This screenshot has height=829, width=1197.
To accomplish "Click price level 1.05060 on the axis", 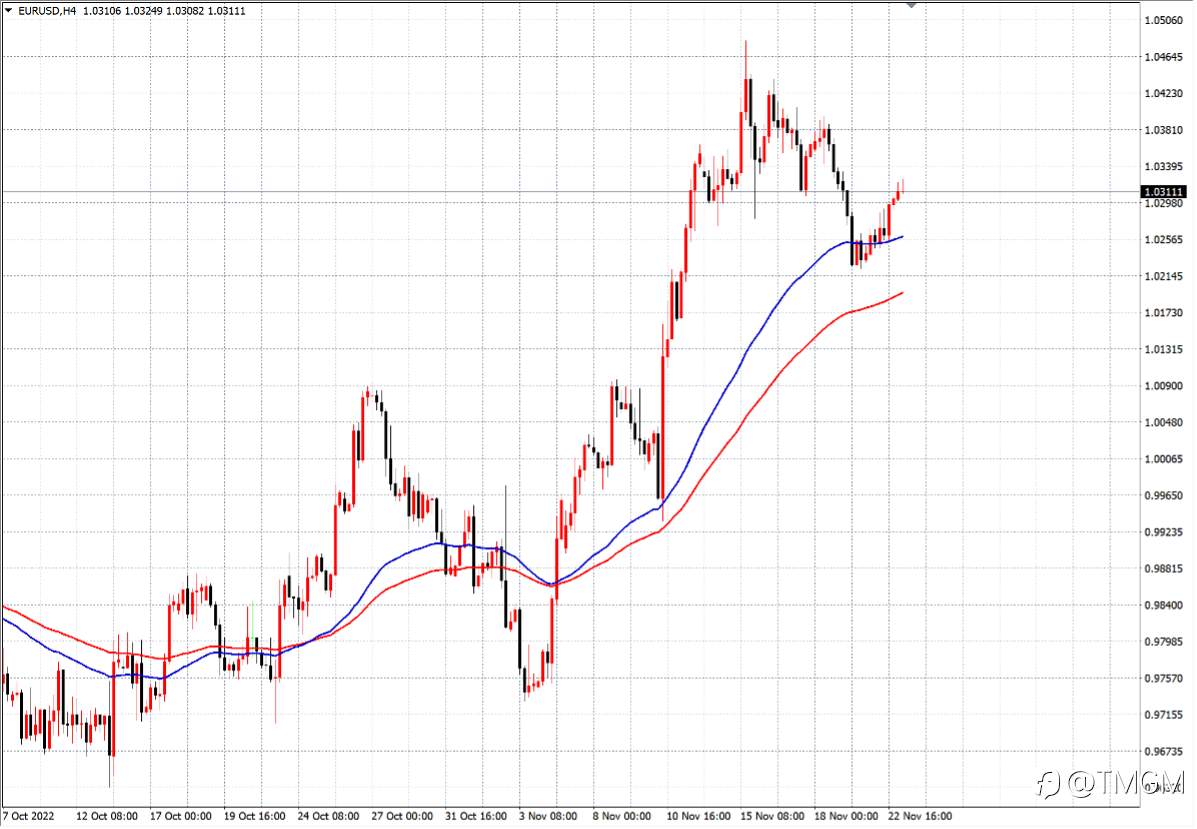I will pyautogui.click(x=1163, y=20).
